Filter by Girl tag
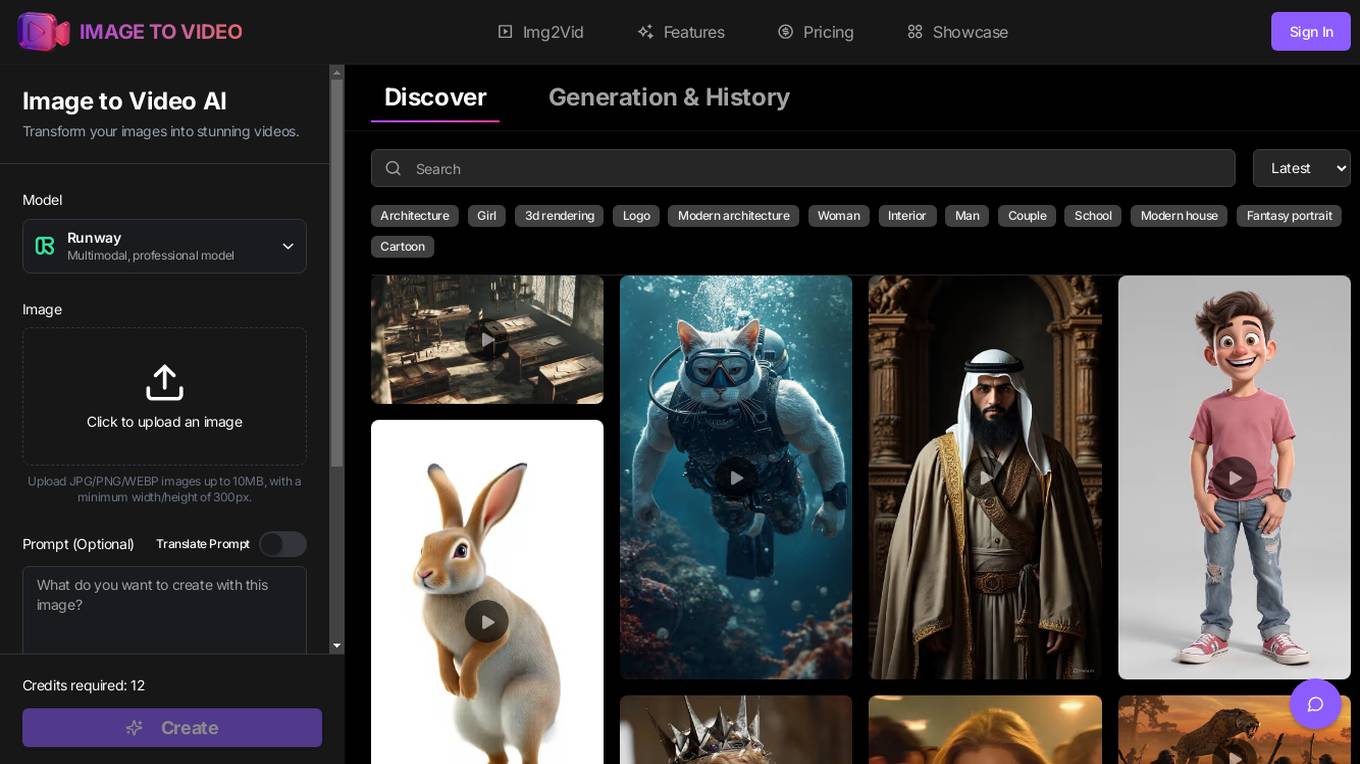Screen dimensions: 1360x764 coord(487,216)
